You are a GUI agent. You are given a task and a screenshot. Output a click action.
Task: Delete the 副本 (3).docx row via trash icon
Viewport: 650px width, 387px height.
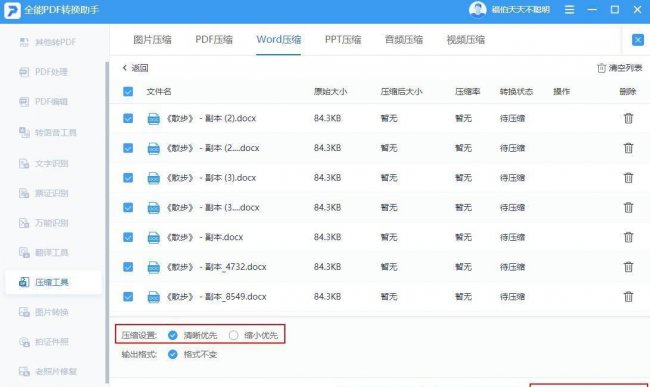[x=628, y=177]
